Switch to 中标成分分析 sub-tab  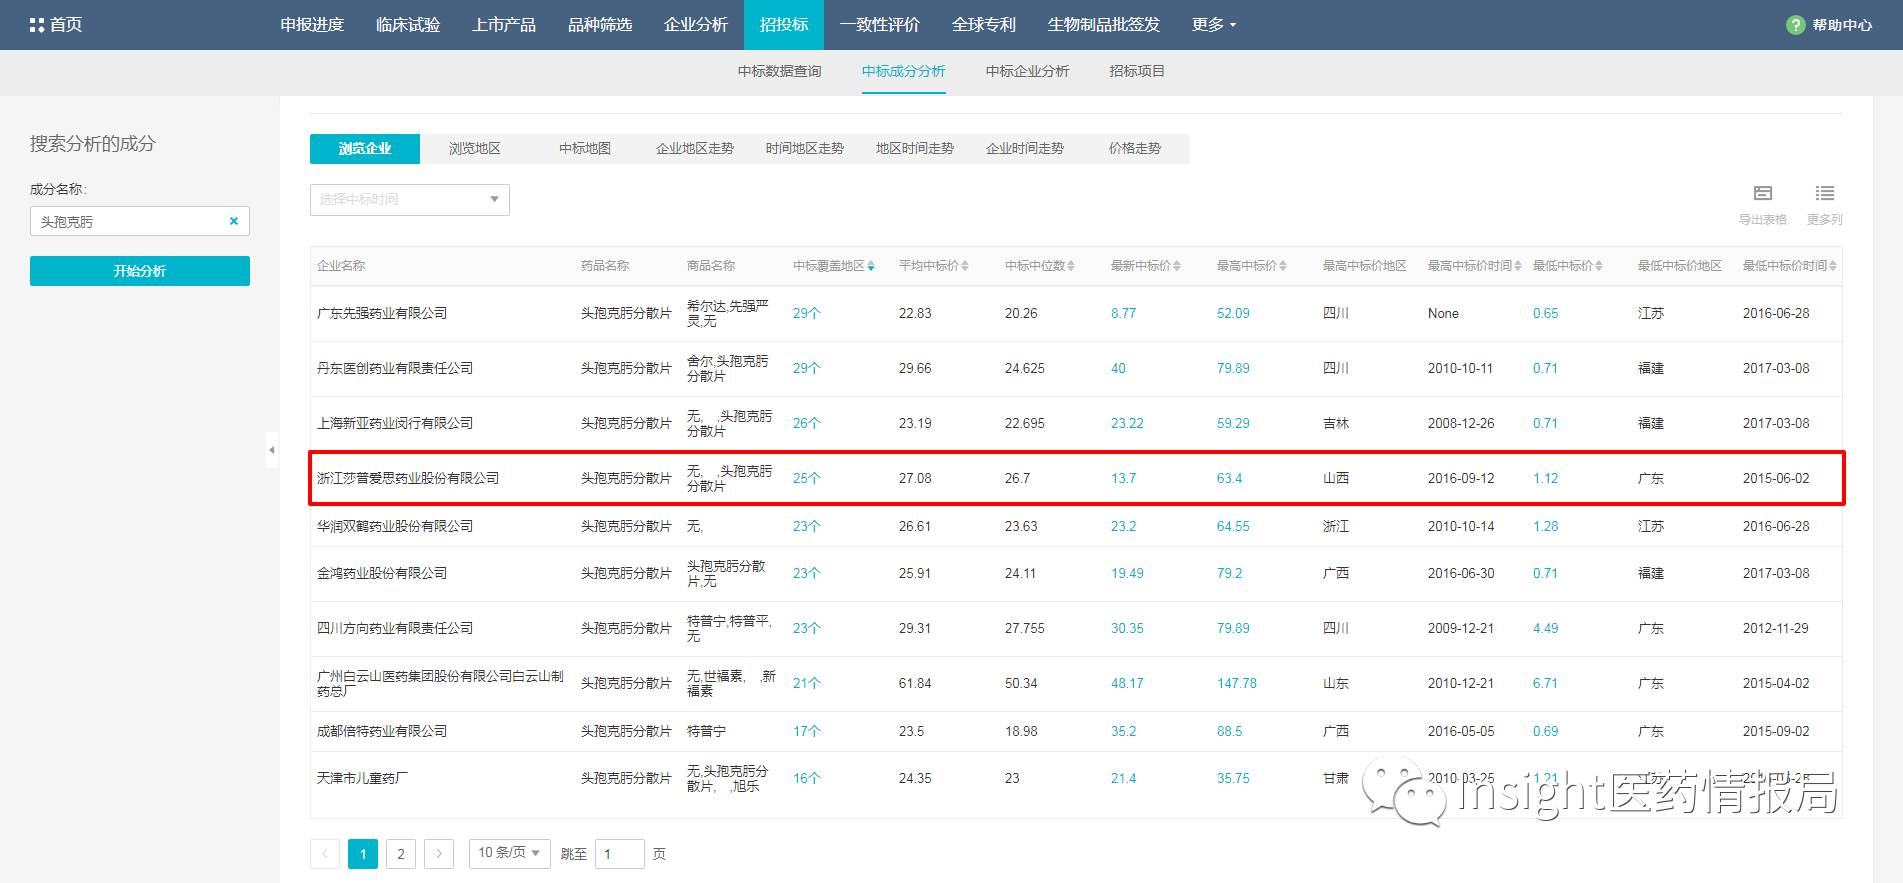tap(904, 71)
